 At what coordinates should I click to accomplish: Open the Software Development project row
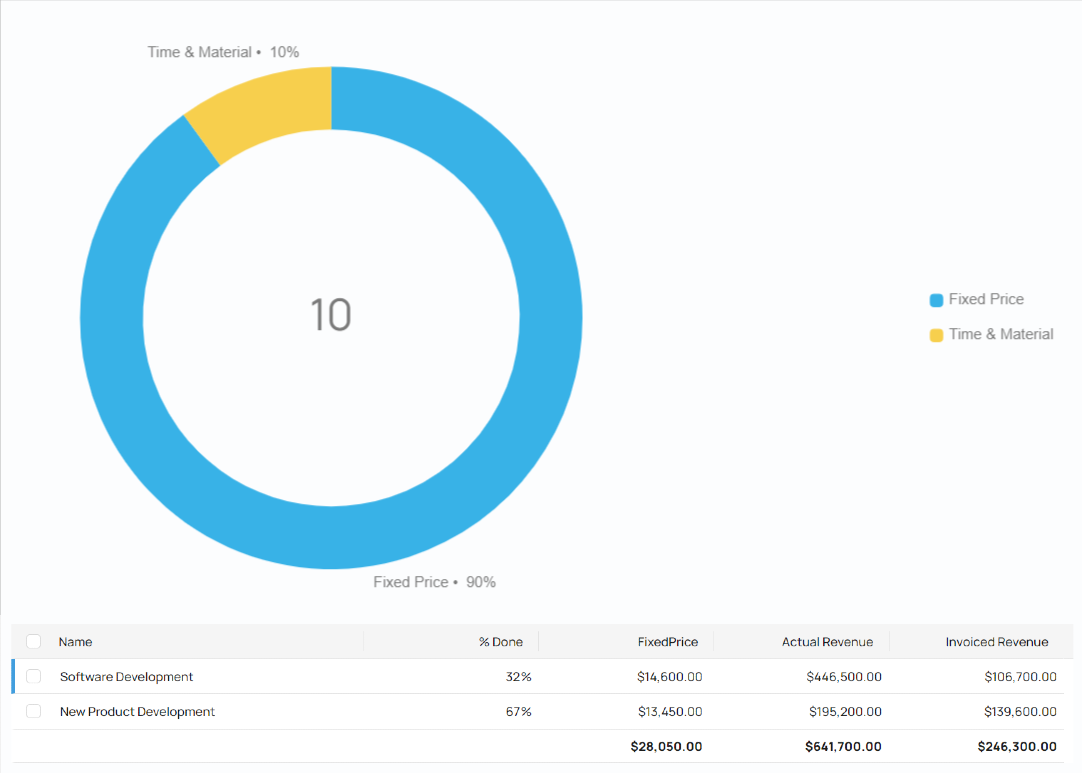coord(126,677)
